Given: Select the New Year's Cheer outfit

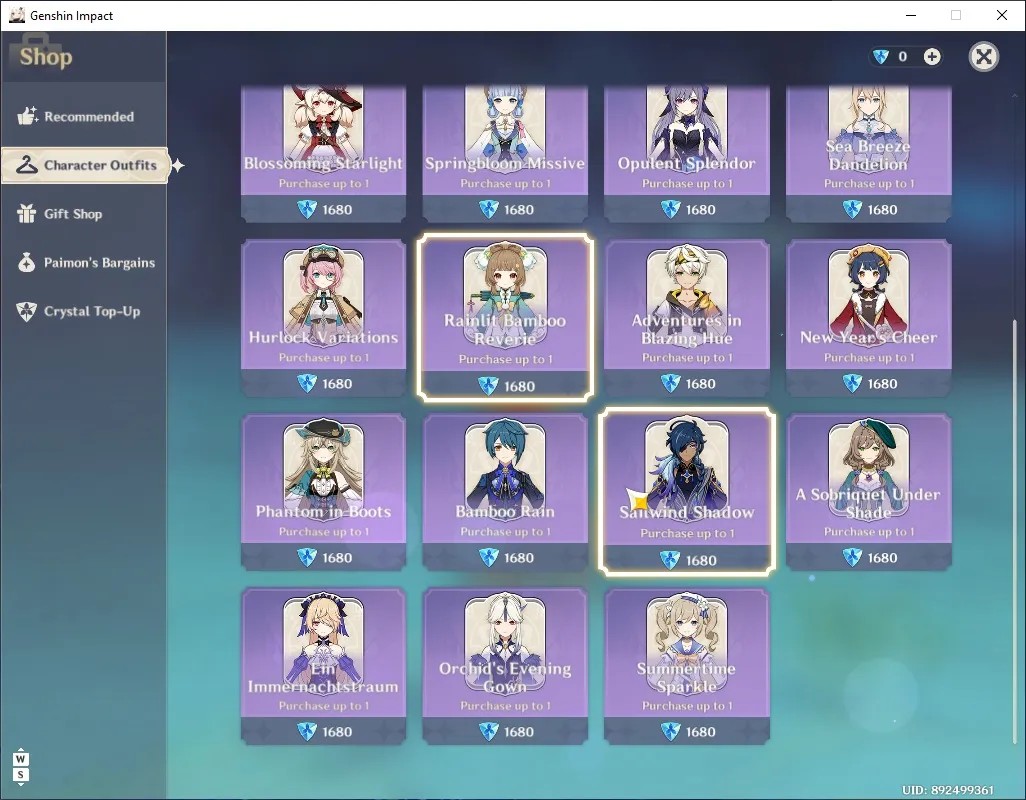Looking at the screenshot, I should pyautogui.click(x=868, y=317).
